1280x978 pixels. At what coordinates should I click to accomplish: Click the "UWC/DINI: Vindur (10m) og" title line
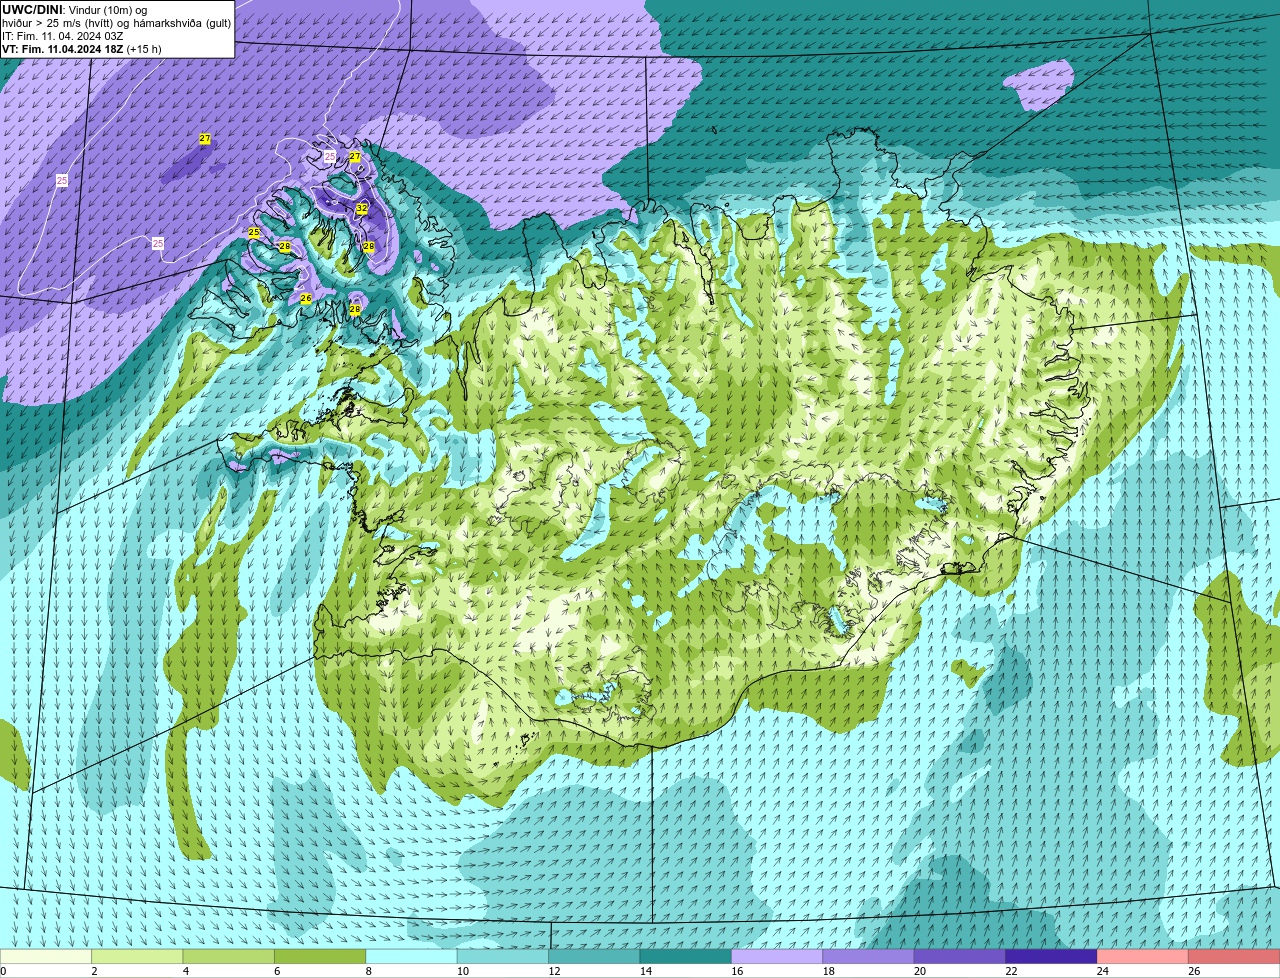click(75, 10)
